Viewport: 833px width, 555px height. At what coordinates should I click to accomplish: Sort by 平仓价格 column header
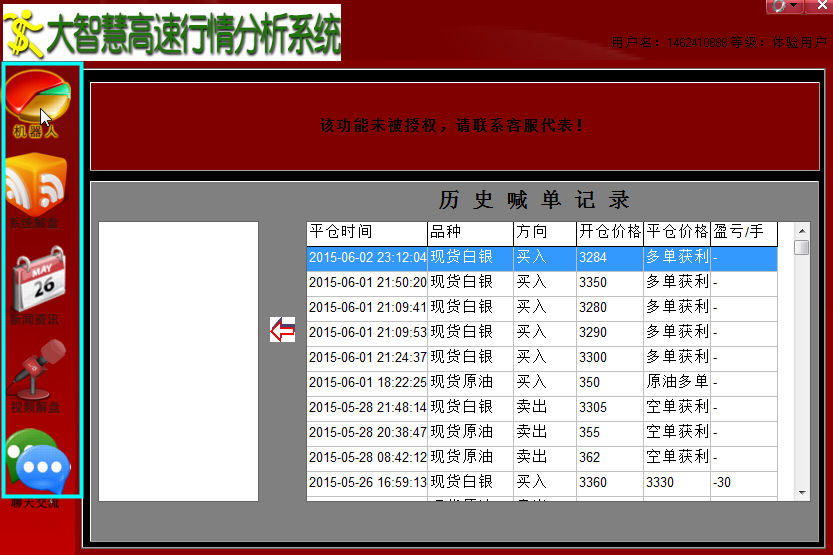click(x=677, y=234)
